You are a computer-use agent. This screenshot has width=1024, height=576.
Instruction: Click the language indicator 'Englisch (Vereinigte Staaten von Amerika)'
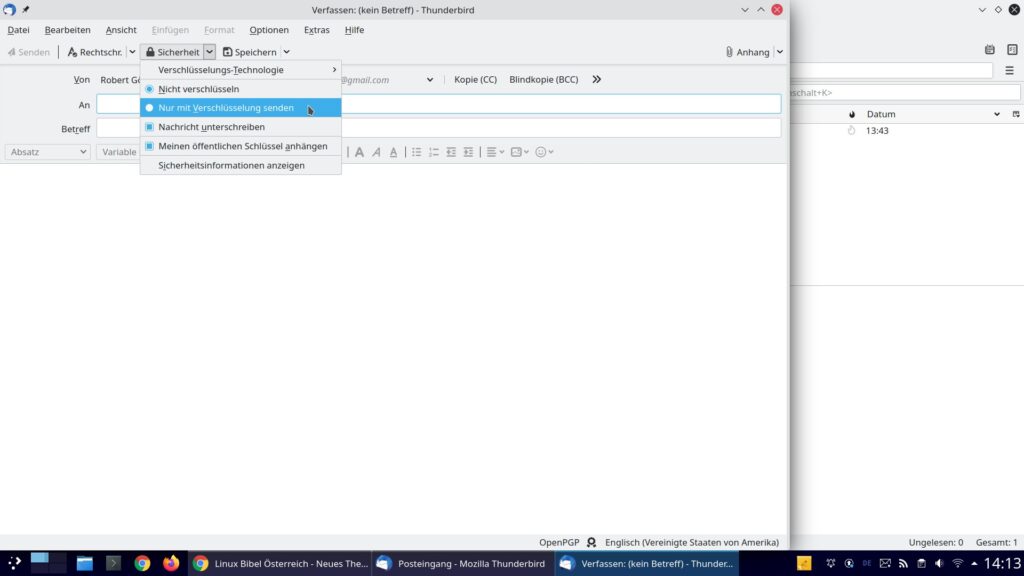point(692,543)
